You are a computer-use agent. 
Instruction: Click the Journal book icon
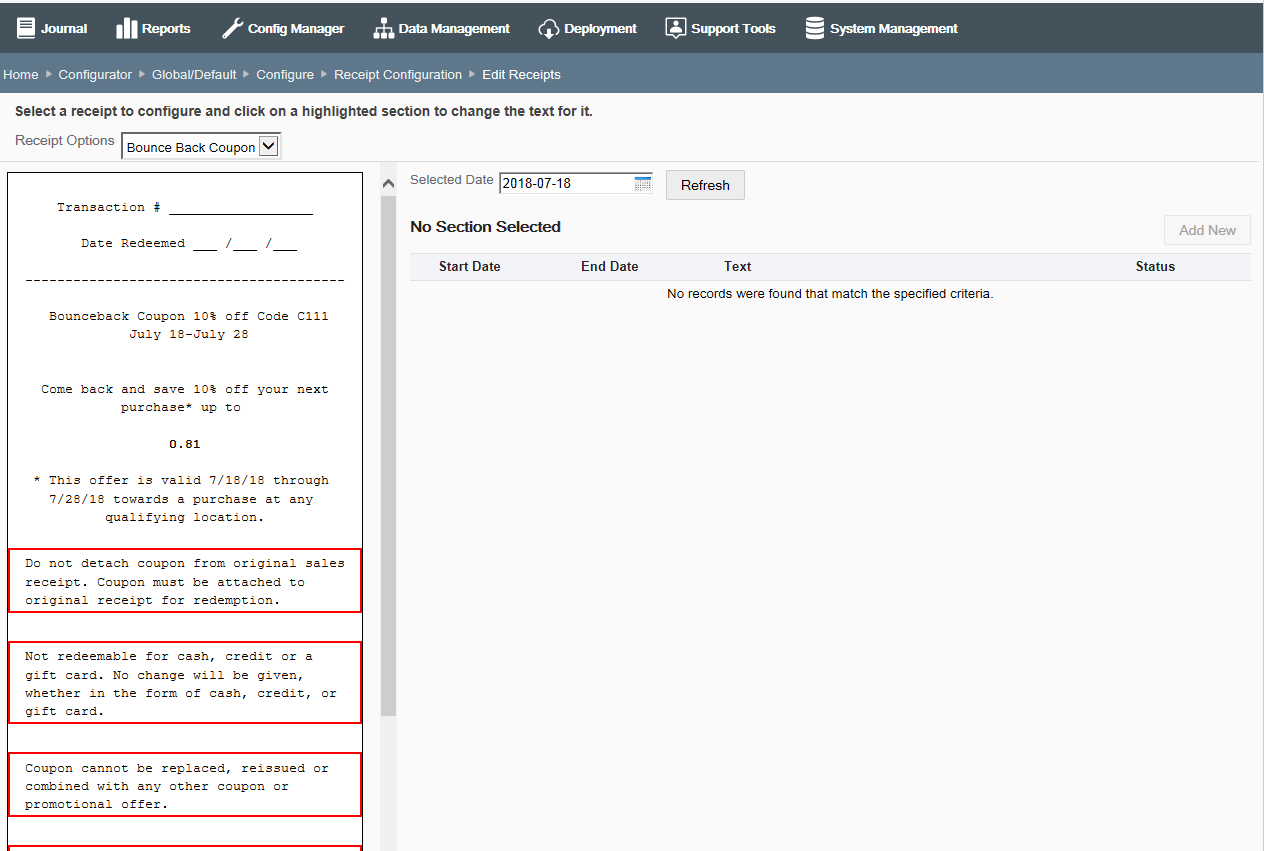pyautogui.click(x=26, y=28)
